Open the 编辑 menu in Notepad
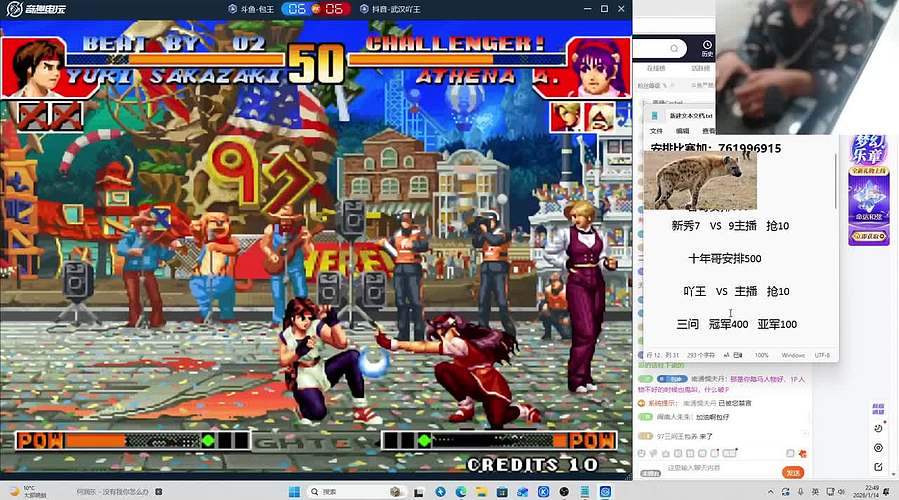The width and height of the screenshot is (899, 500). (x=682, y=131)
